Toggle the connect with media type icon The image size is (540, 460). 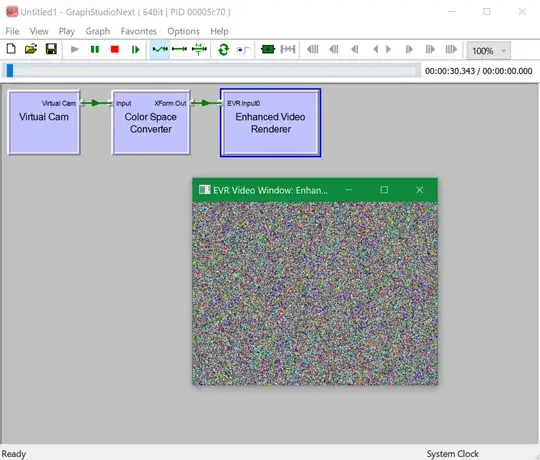click(199, 50)
